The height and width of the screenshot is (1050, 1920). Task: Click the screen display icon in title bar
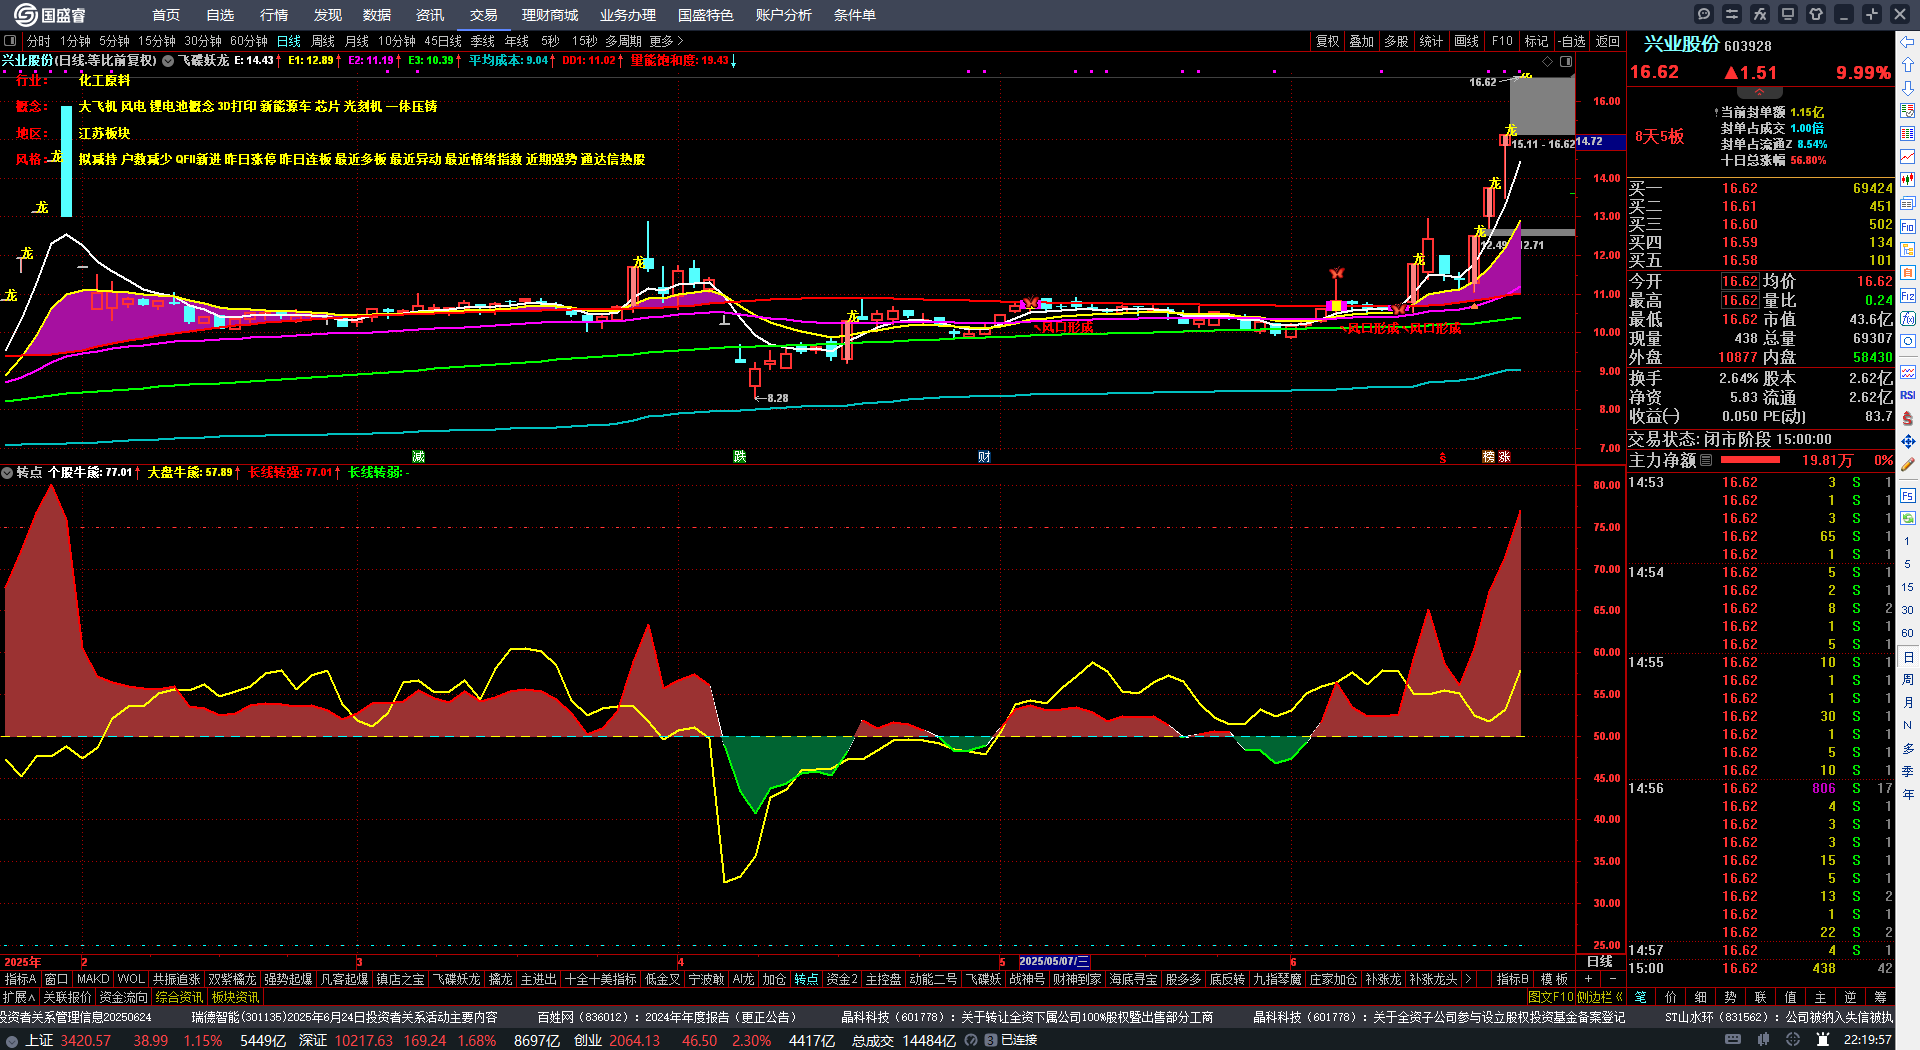pyautogui.click(x=1788, y=14)
